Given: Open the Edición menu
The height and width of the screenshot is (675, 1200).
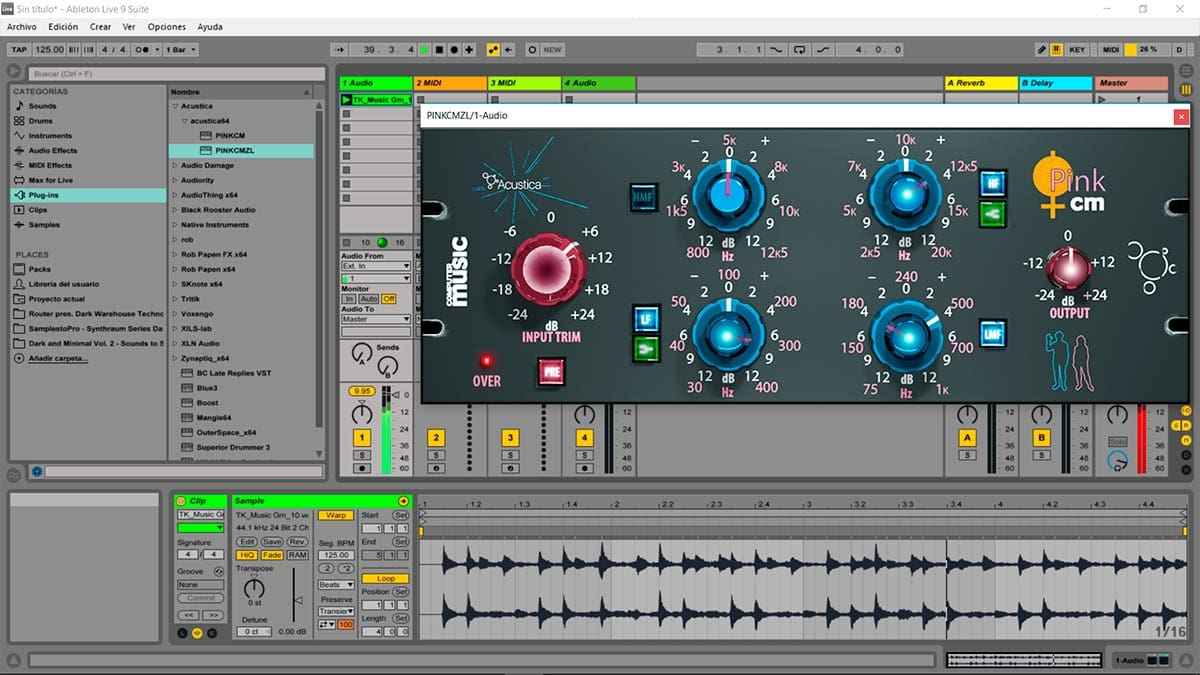Looking at the screenshot, I should pyautogui.click(x=63, y=27).
